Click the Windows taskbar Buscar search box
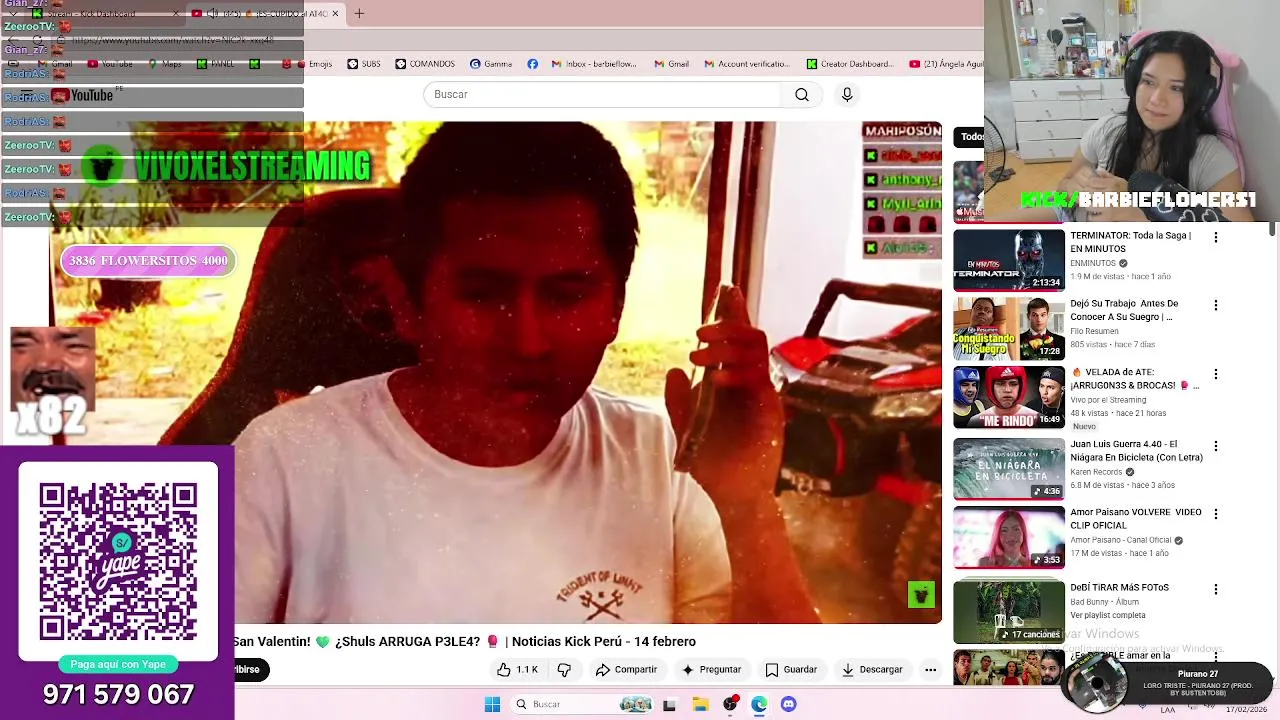 [x=580, y=704]
